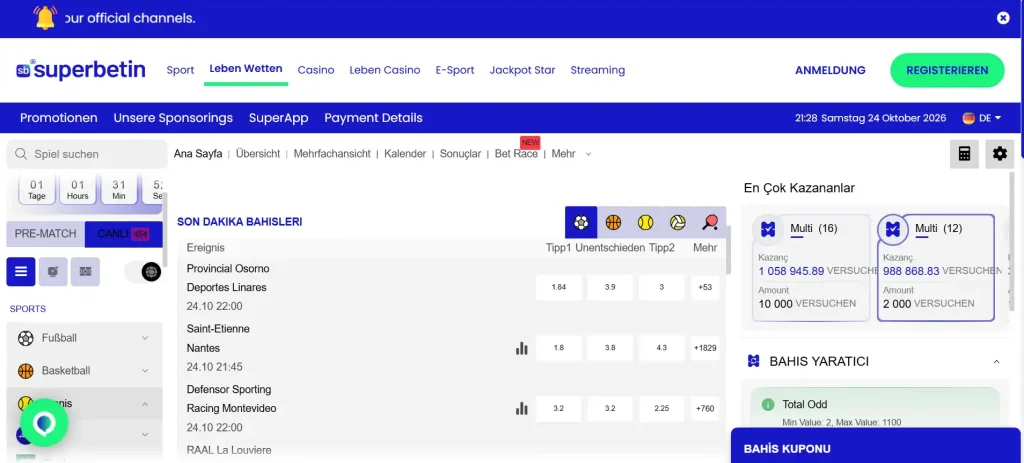The width and height of the screenshot is (1024, 463).
Task: Click the Bahis Yaratici icon
Action: tap(754, 361)
